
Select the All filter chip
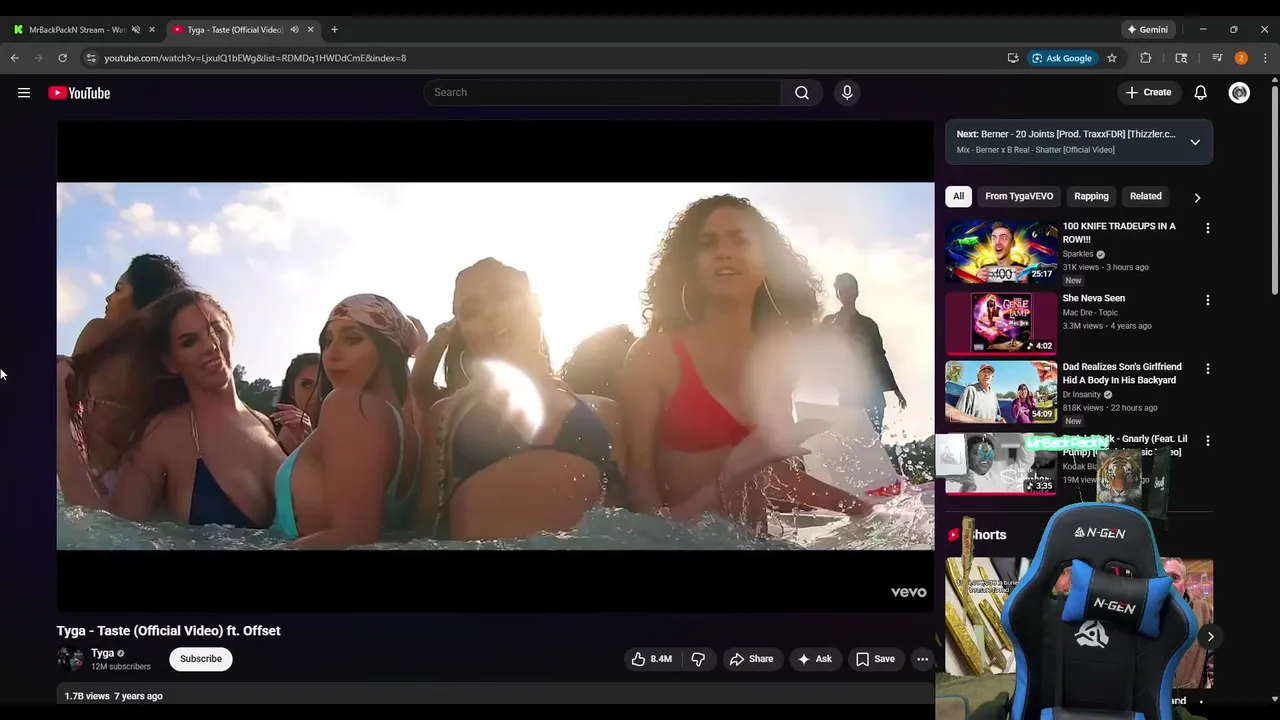958,196
